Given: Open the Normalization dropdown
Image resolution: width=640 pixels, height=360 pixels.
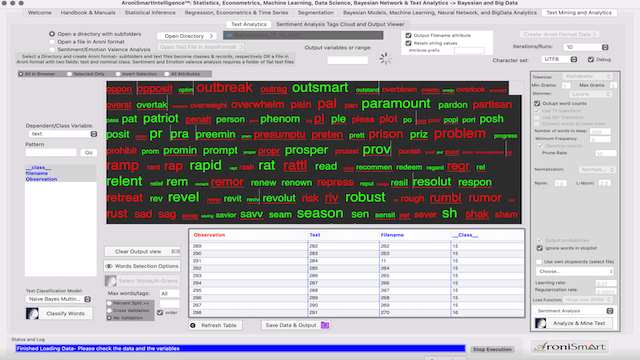Looking at the screenshot, I should coord(597,169).
